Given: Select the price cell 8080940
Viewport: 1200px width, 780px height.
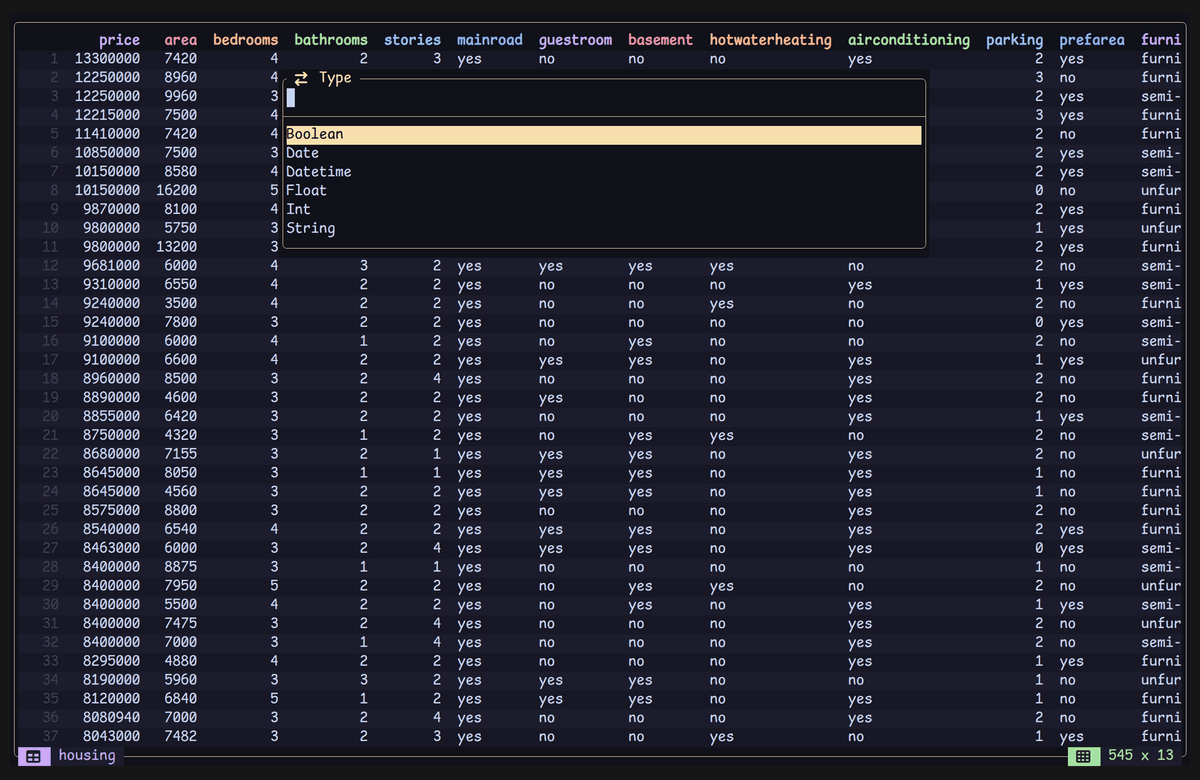Looking at the screenshot, I should point(111,718).
